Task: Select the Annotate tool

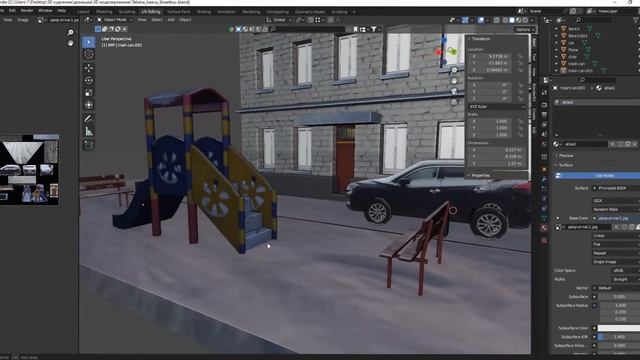Action: [x=89, y=119]
